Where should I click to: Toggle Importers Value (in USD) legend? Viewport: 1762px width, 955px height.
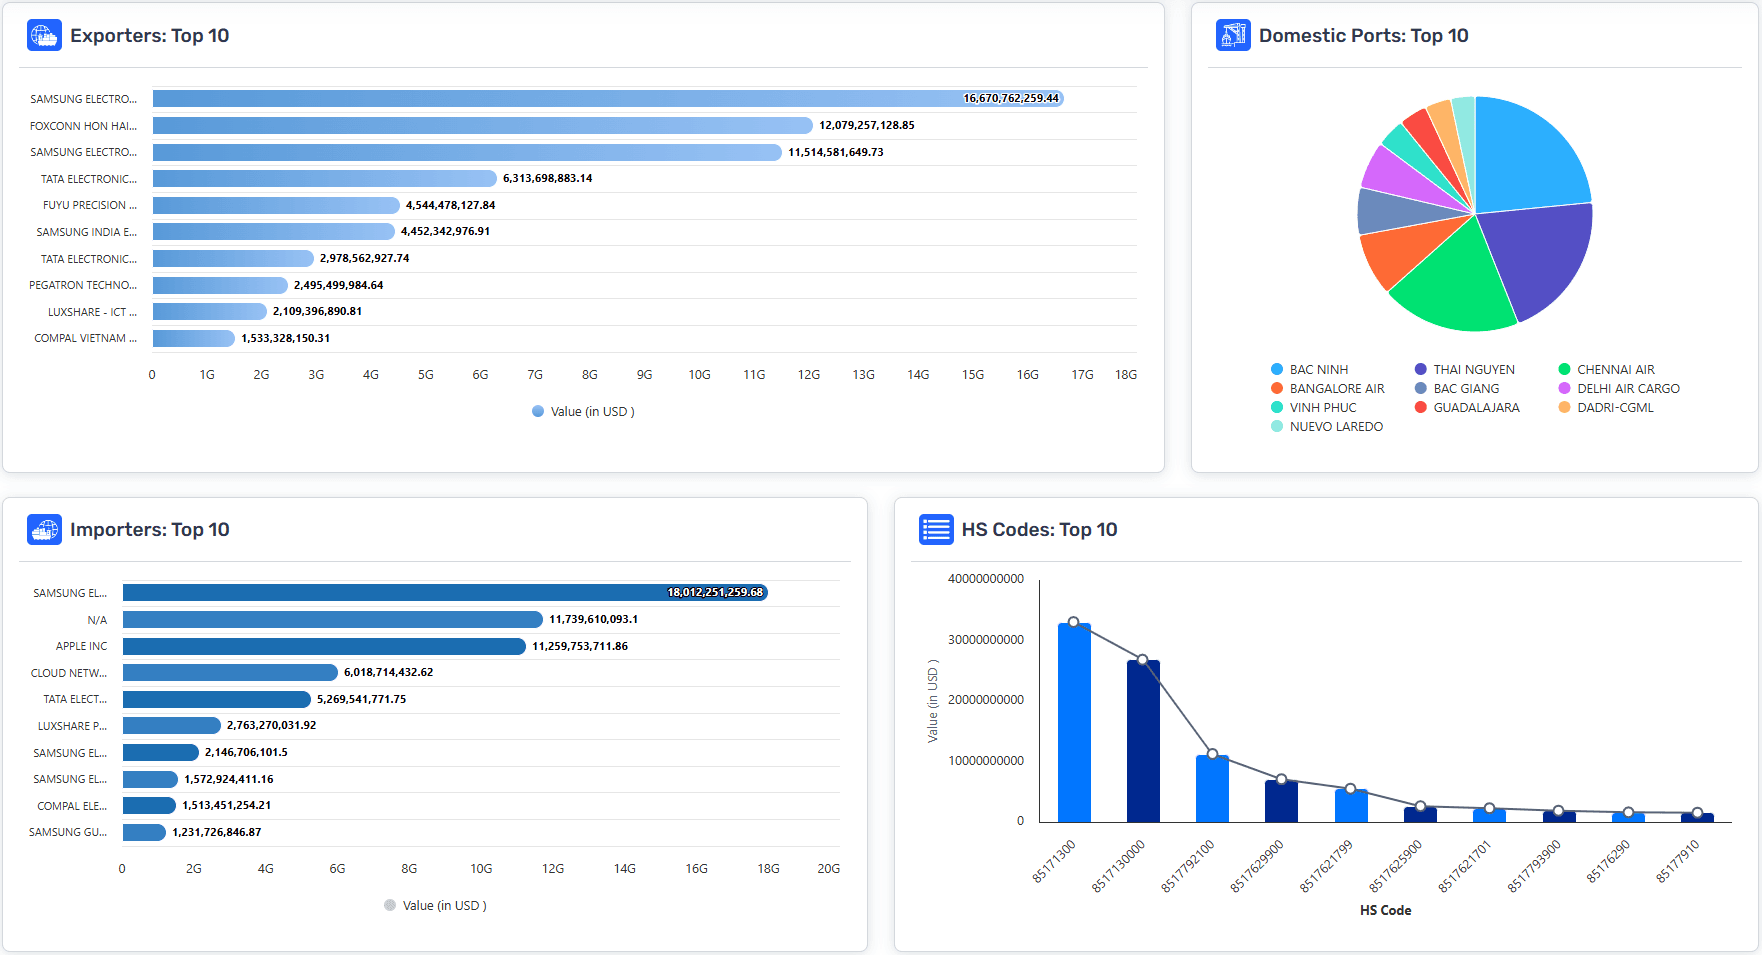click(x=435, y=906)
